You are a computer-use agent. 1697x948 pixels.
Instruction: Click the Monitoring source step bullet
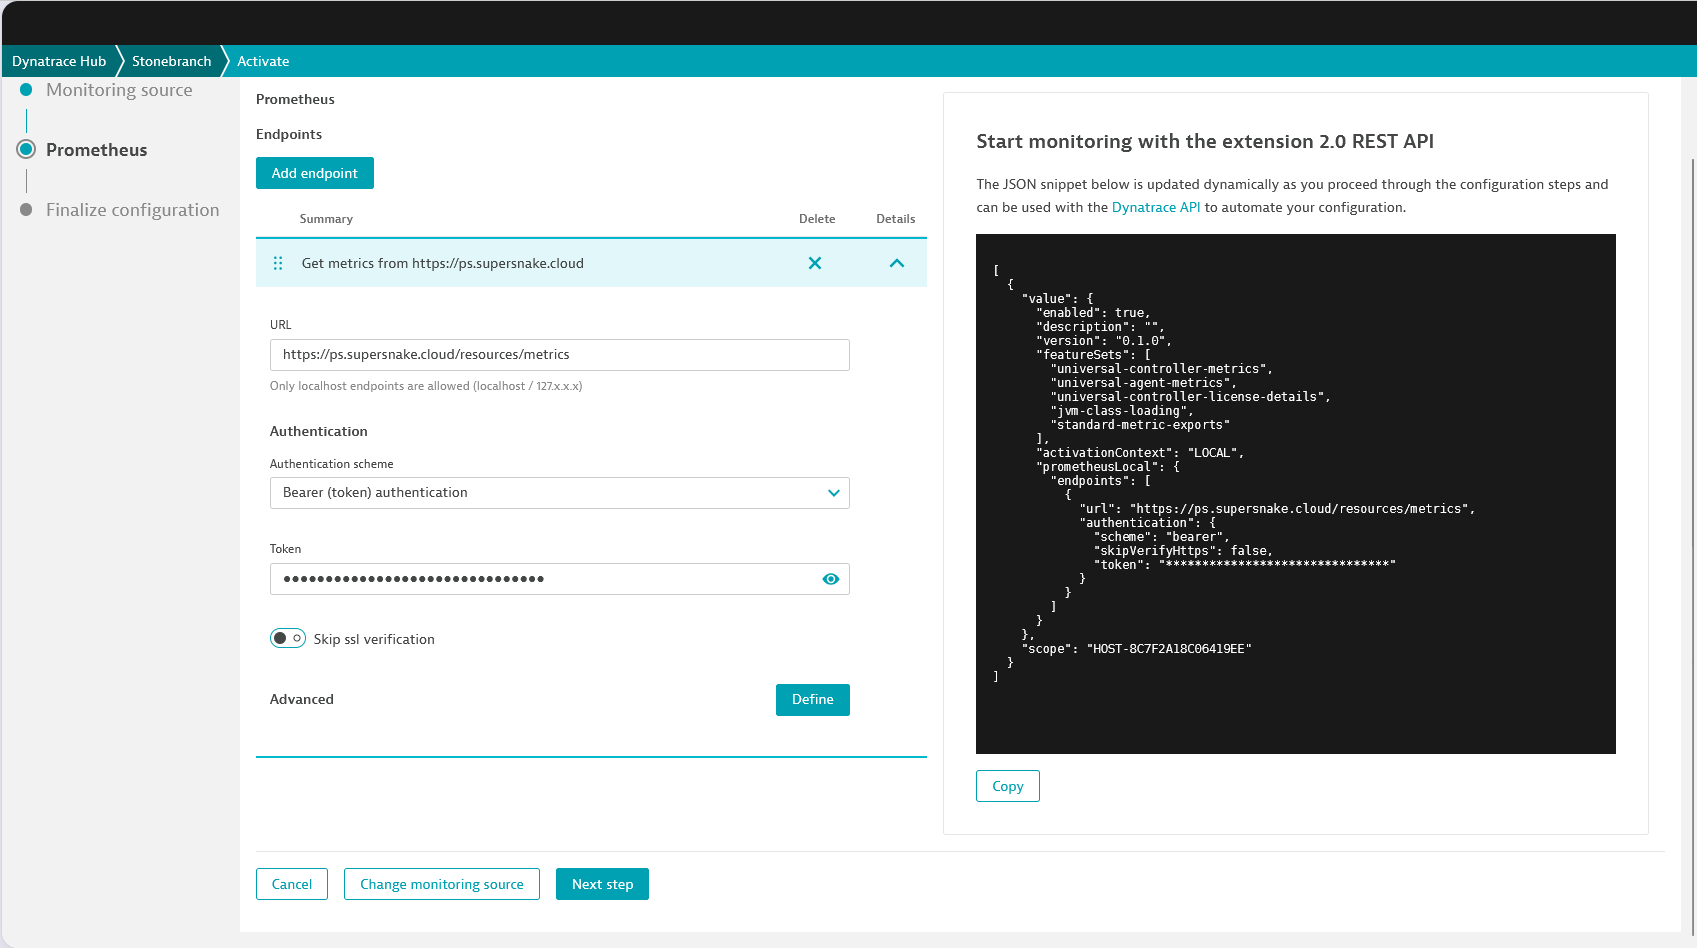coord(26,90)
